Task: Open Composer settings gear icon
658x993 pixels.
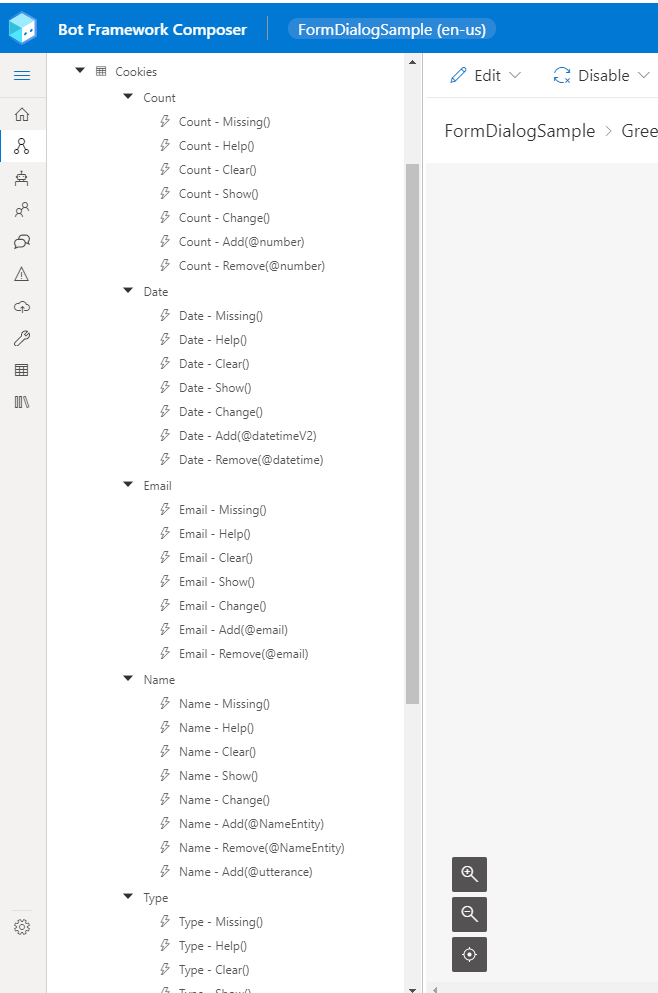Action: 22,927
